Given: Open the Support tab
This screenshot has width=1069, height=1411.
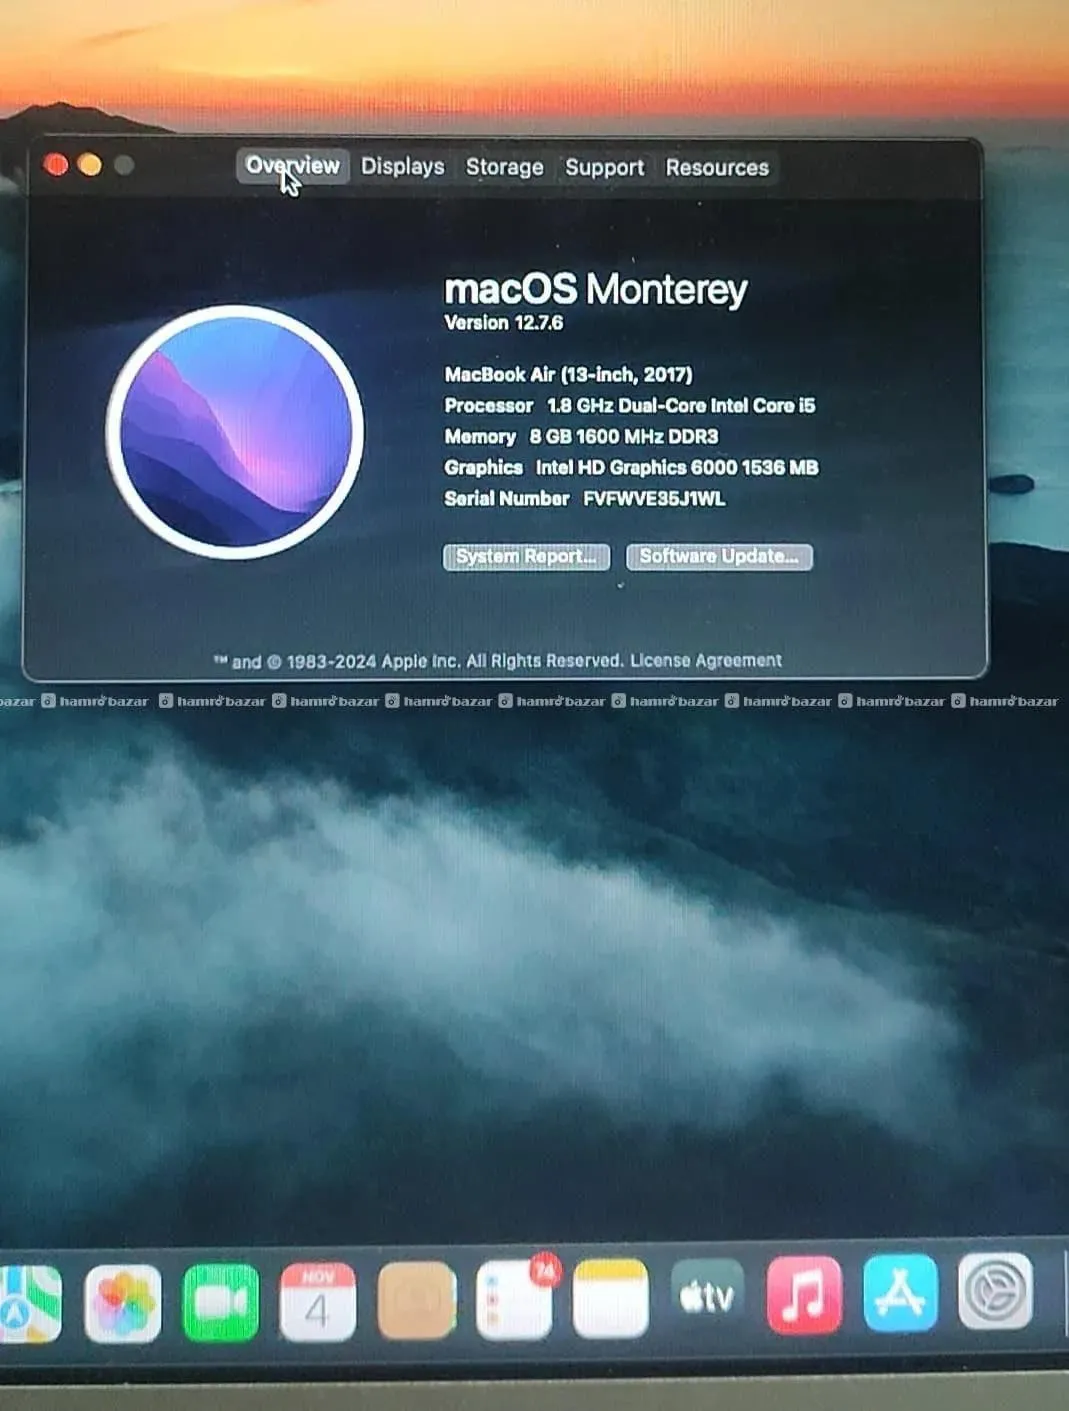Looking at the screenshot, I should click(604, 167).
